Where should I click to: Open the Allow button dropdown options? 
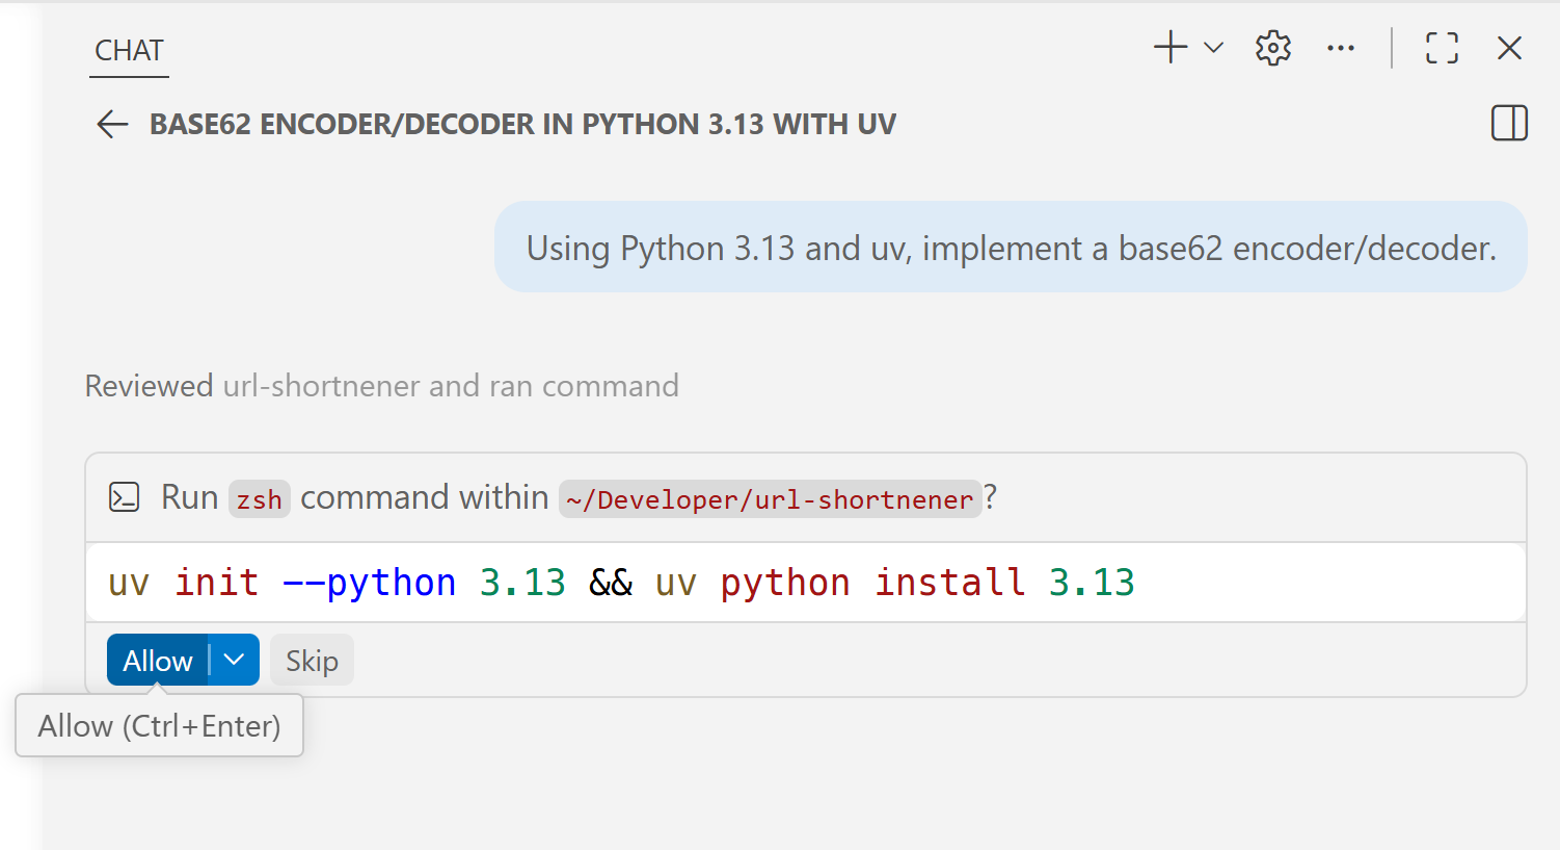(234, 659)
